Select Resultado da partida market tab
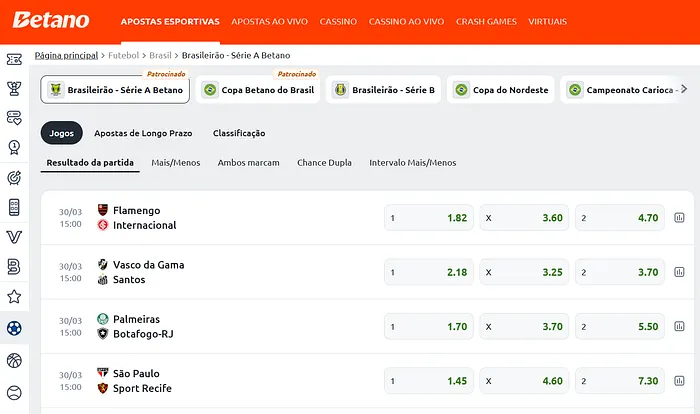 [x=90, y=163]
